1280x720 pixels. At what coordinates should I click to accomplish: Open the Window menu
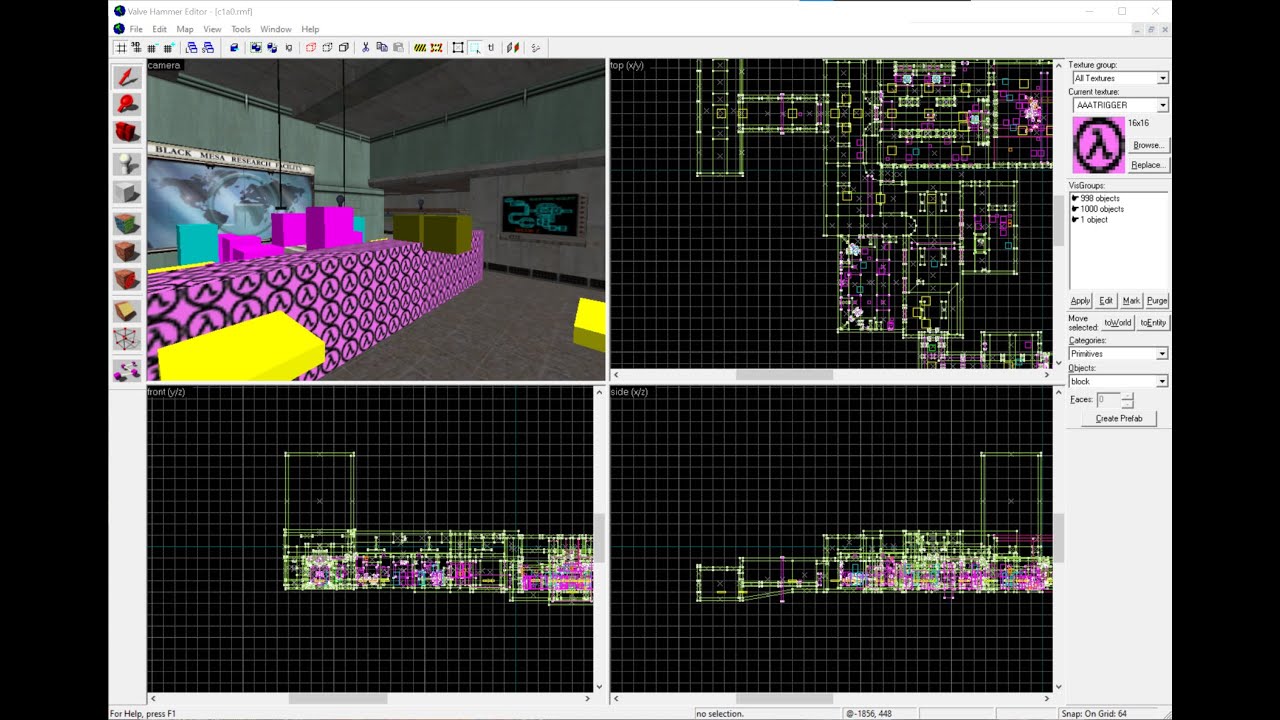pos(276,29)
